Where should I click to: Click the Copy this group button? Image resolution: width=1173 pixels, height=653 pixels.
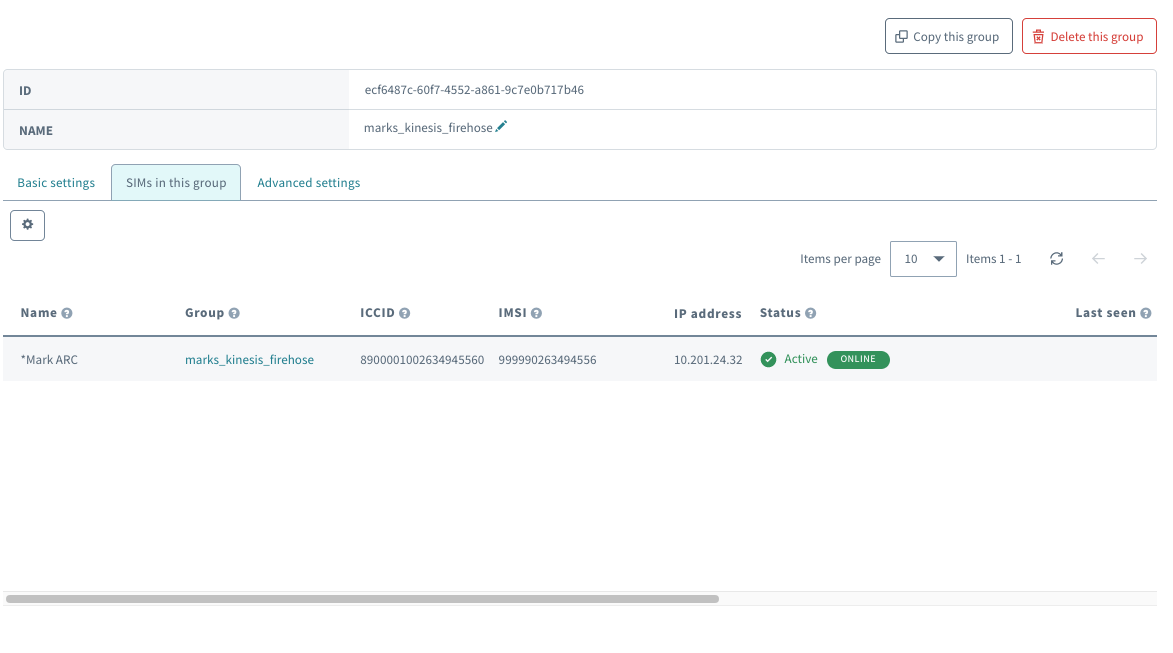pyautogui.click(x=948, y=35)
